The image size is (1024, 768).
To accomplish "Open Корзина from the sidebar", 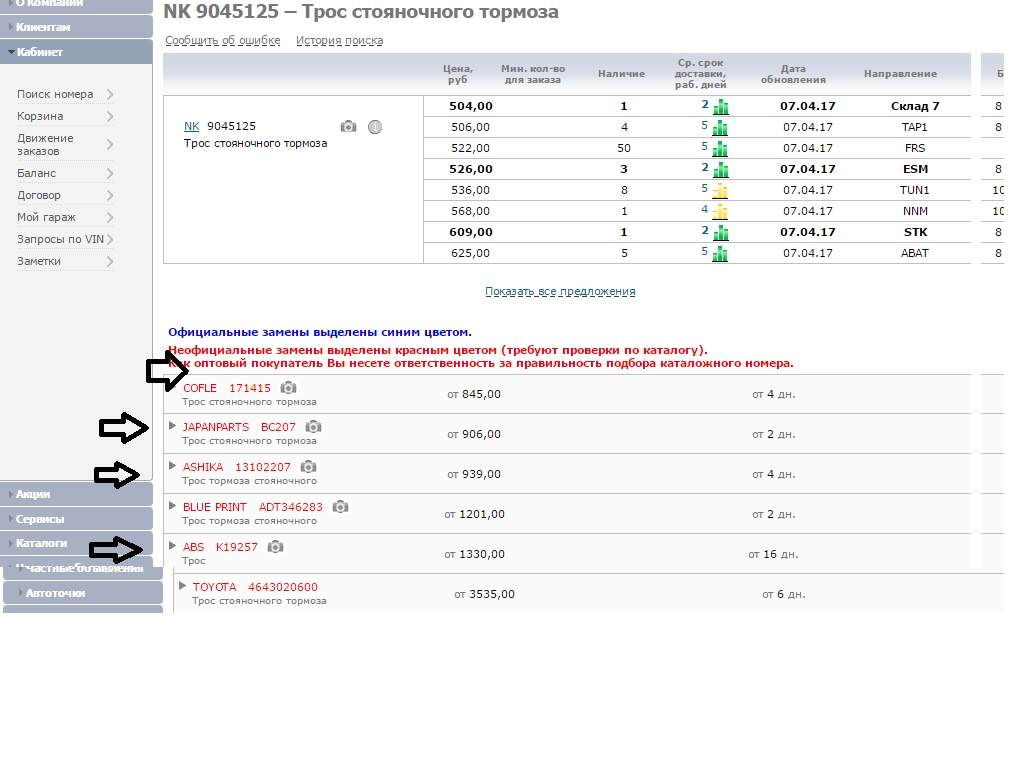I will pos(40,116).
